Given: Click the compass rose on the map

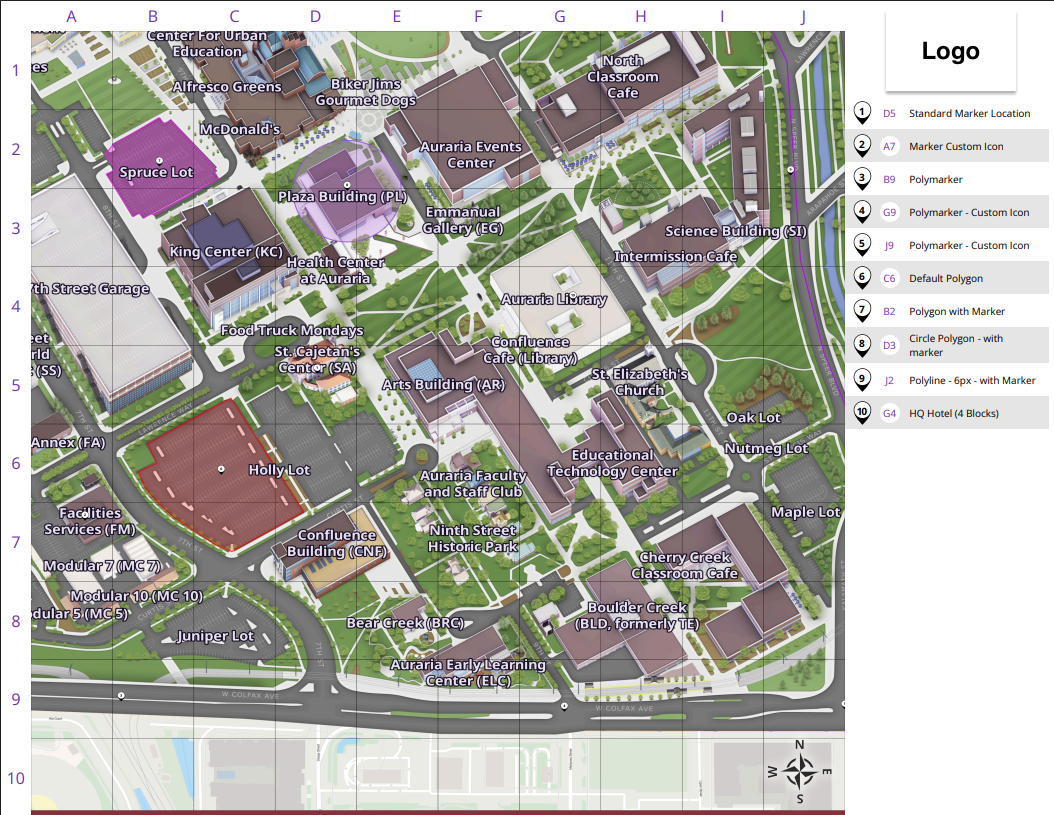Looking at the screenshot, I should [x=800, y=771].
